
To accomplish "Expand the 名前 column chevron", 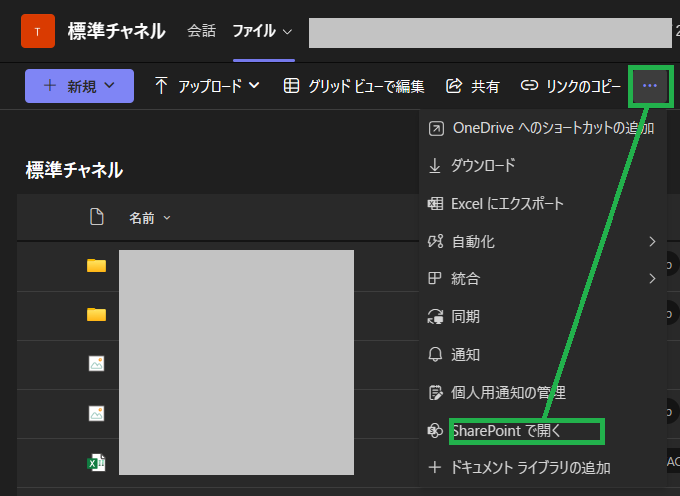I will click(x=167, y=218).
